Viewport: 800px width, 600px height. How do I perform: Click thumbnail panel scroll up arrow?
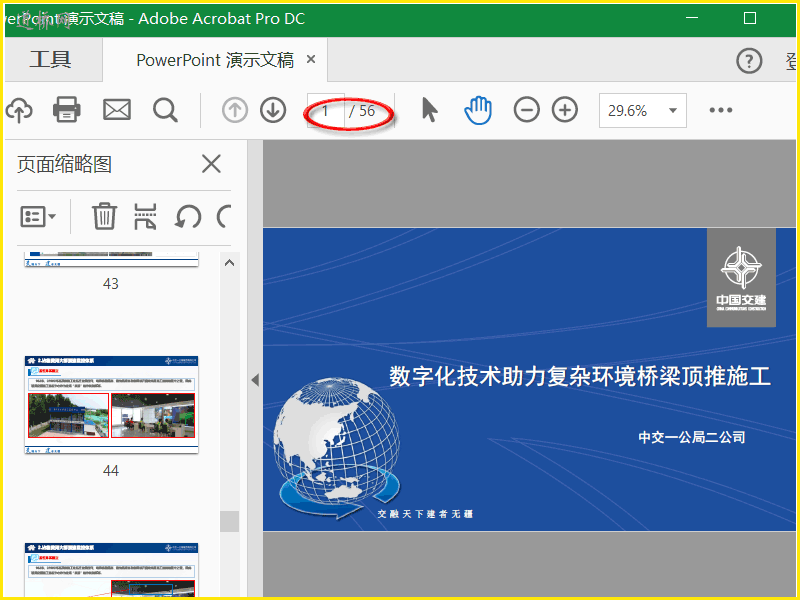pyautogui.click(x=230, y=263)
